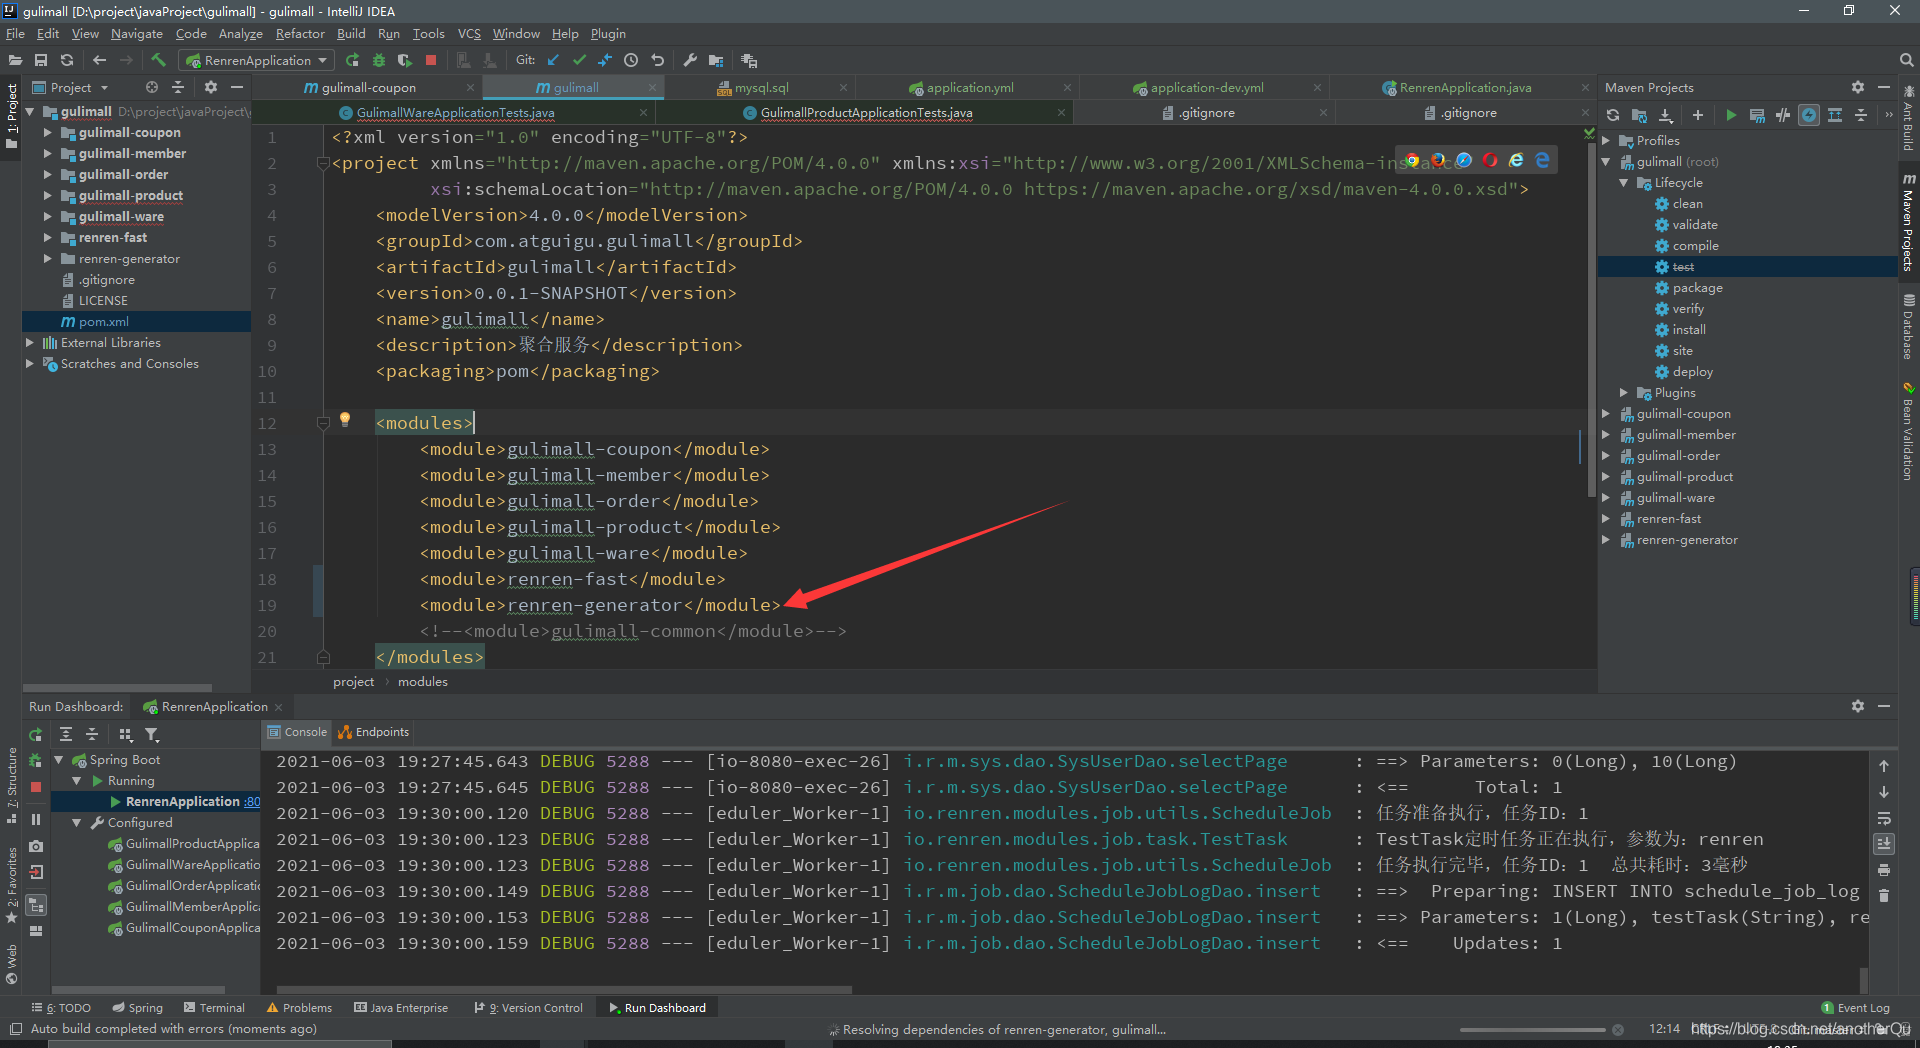1920x1048 pixels.
Task: Toggle the 1: Project tool window stripe
Action: coord(12,117)
